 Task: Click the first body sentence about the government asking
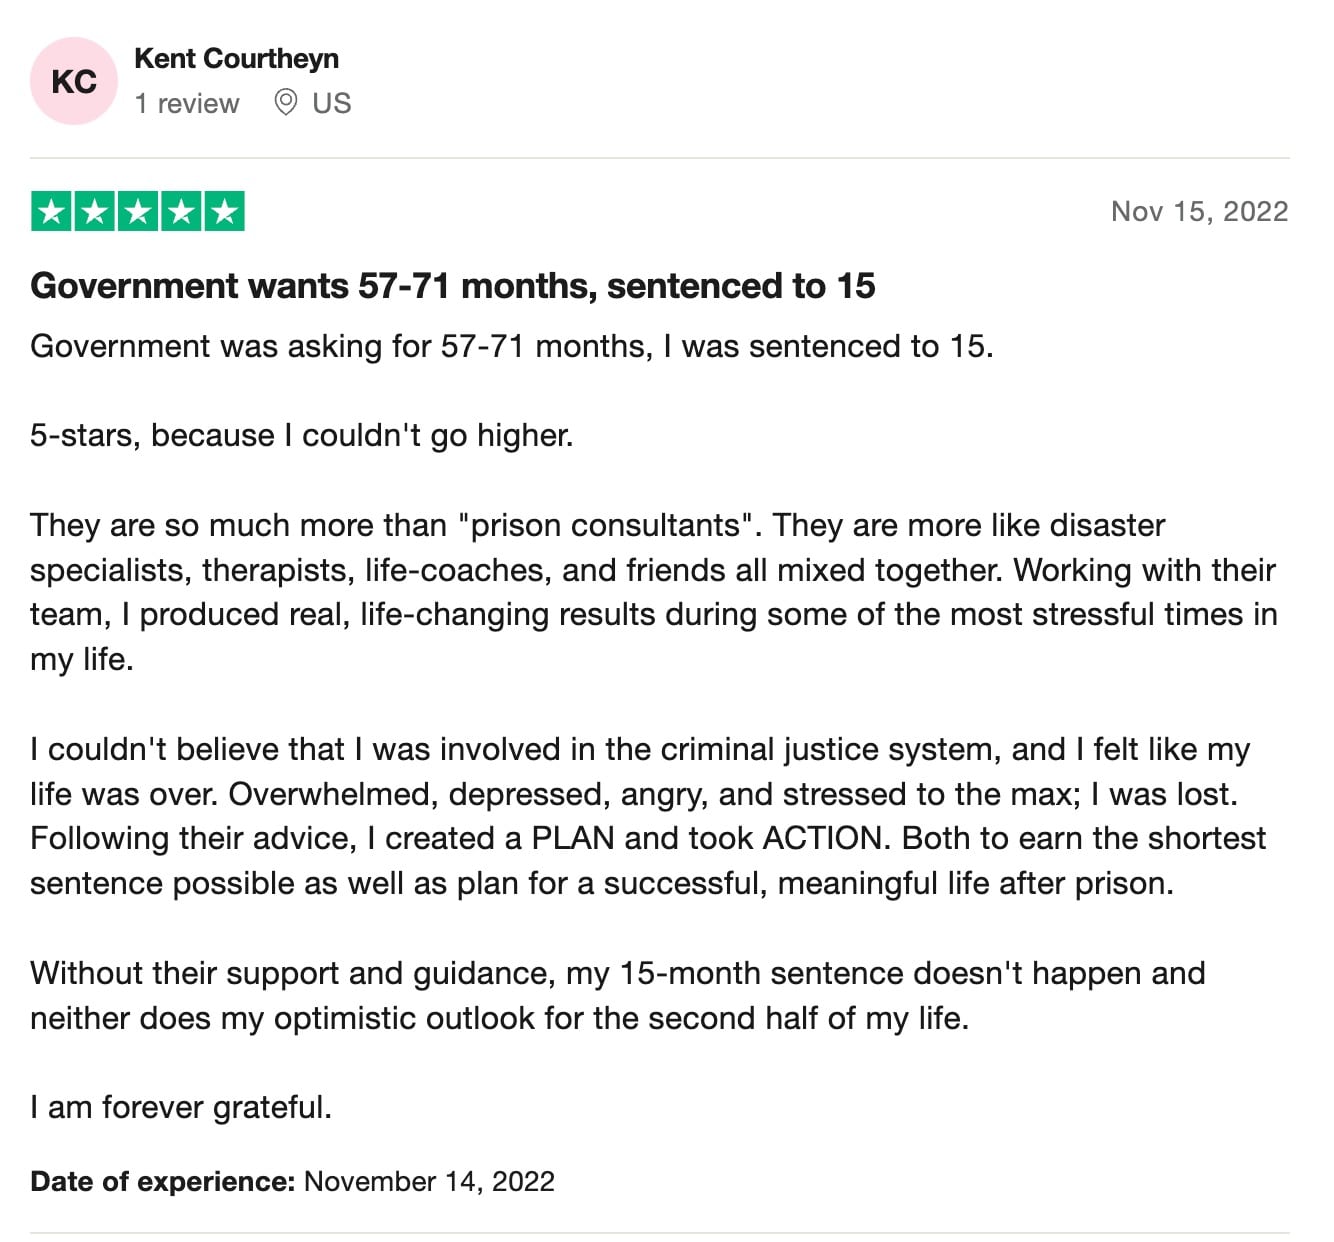512,347
